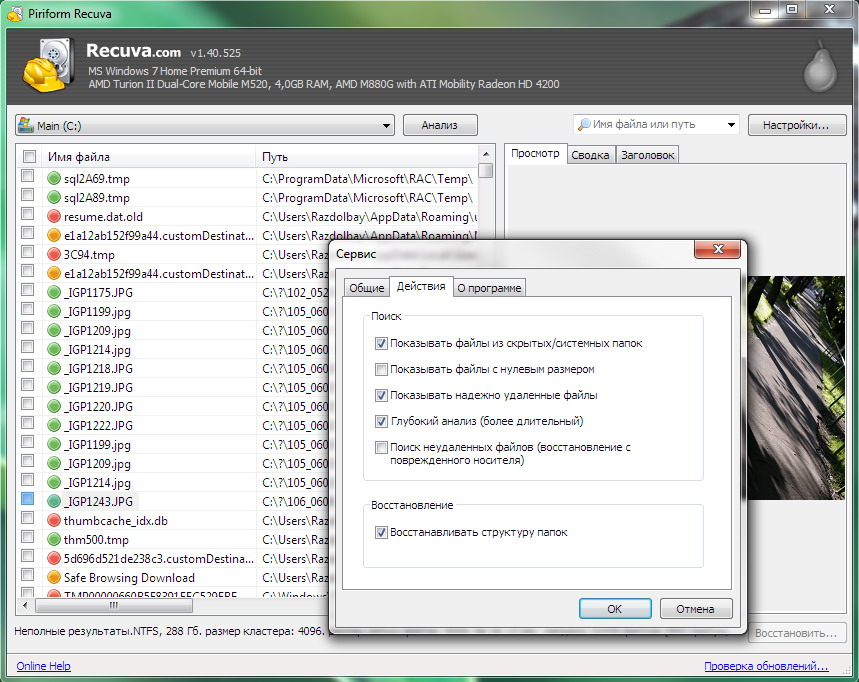This screenshot has height=682, width=859.
Task: Select the file row _IGP1175.JPG
Action: 173,293
